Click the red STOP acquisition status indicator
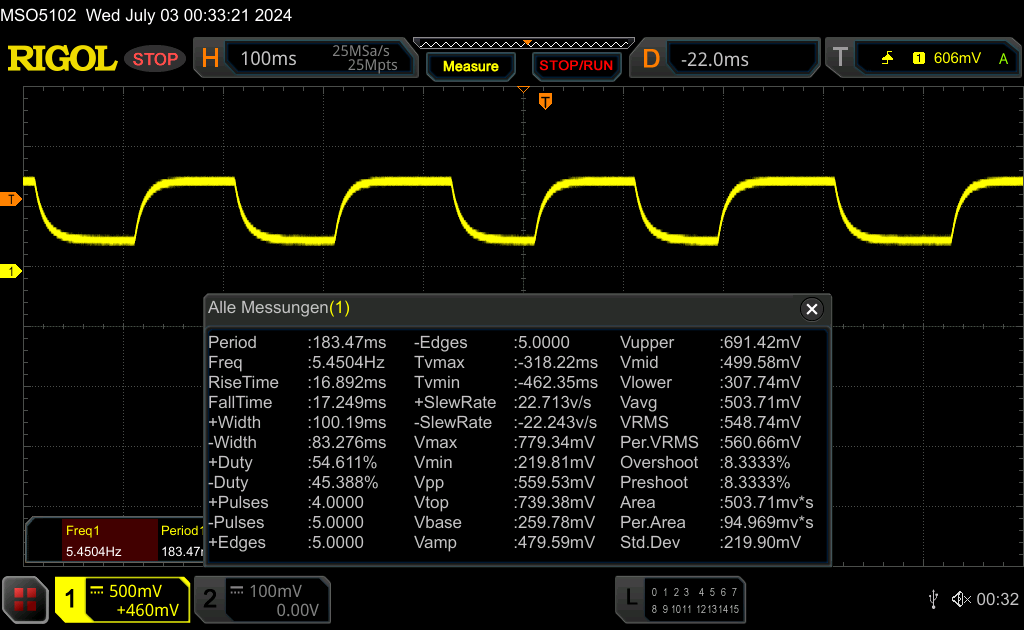 (x=155, y=59)
